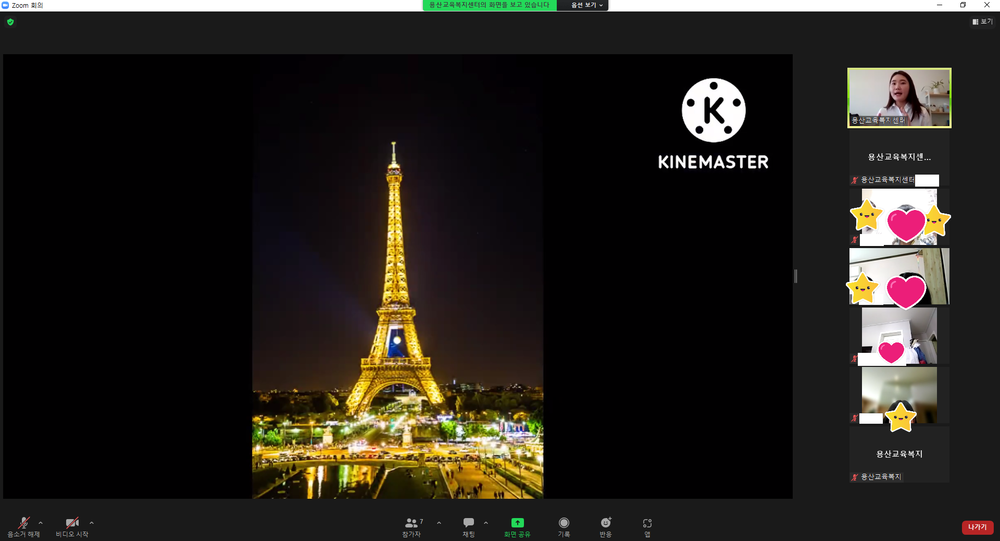
Task: Expand audio options arrow beside microphone
Action: click(x=41, y=523)
